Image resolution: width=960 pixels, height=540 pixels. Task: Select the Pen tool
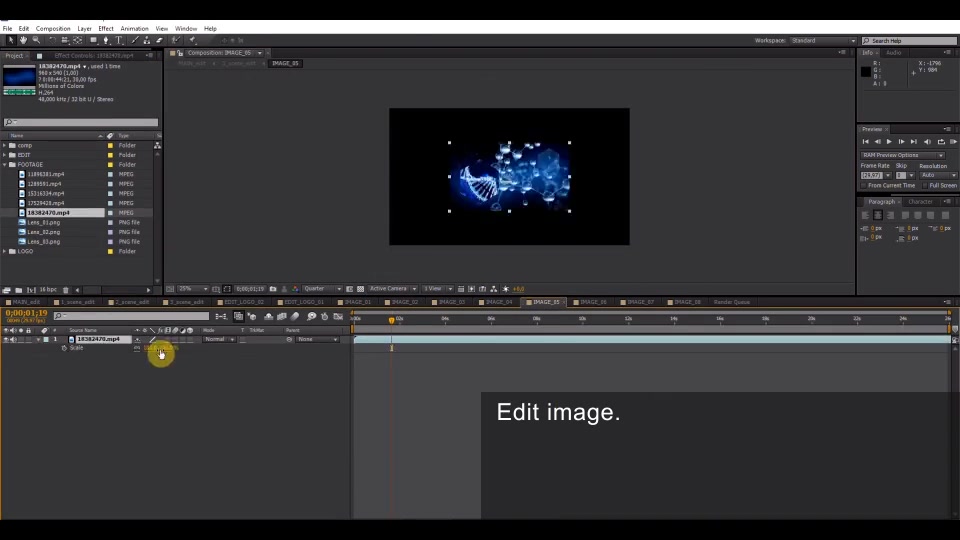pyautogui.click(x=106, y=40)
